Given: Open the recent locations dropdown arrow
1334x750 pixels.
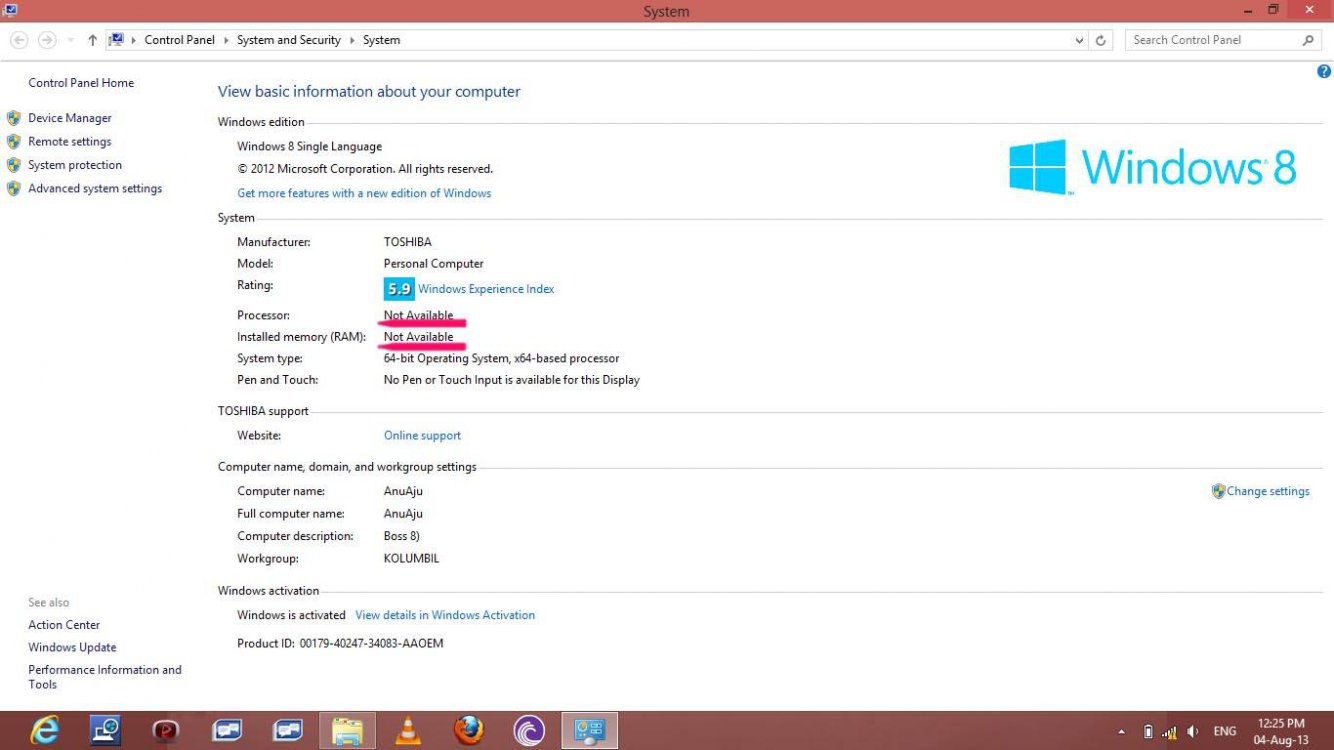Looking at the screenshot, I should point(71,40).
